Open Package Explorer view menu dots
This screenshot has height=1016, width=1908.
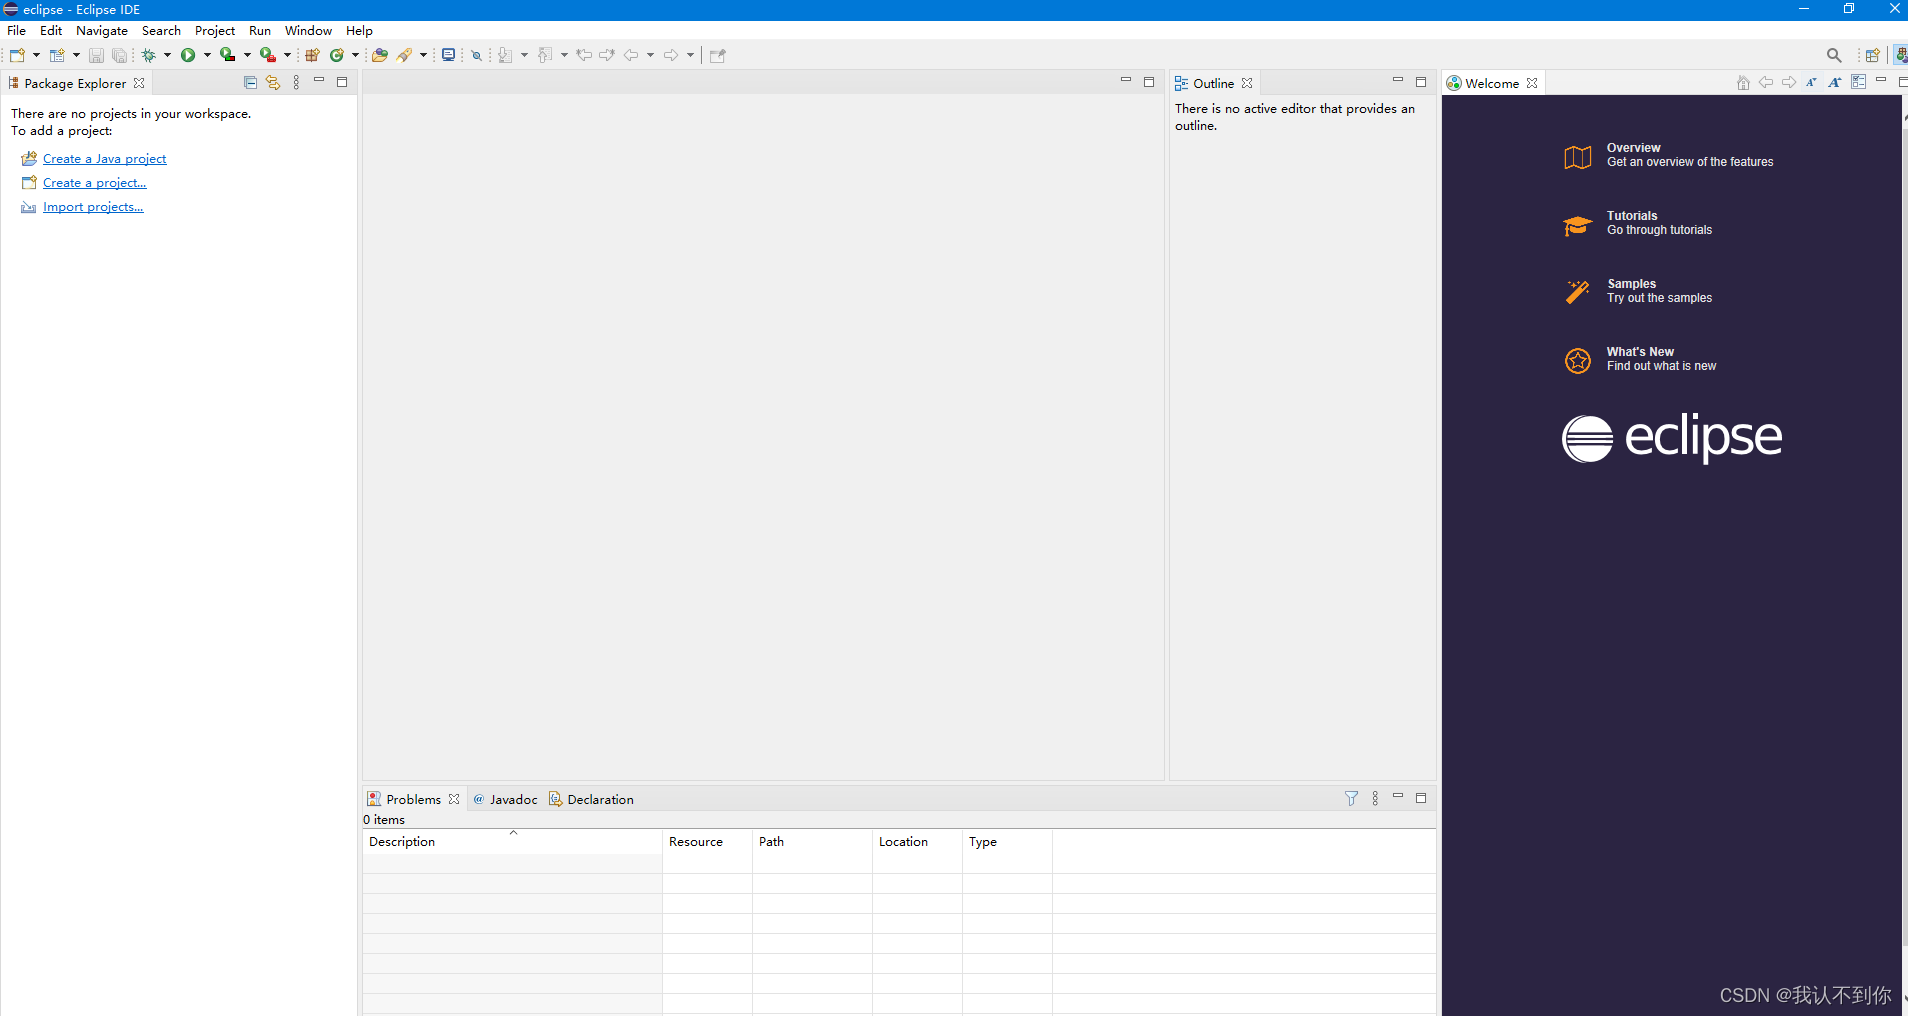tap(296, 82)
